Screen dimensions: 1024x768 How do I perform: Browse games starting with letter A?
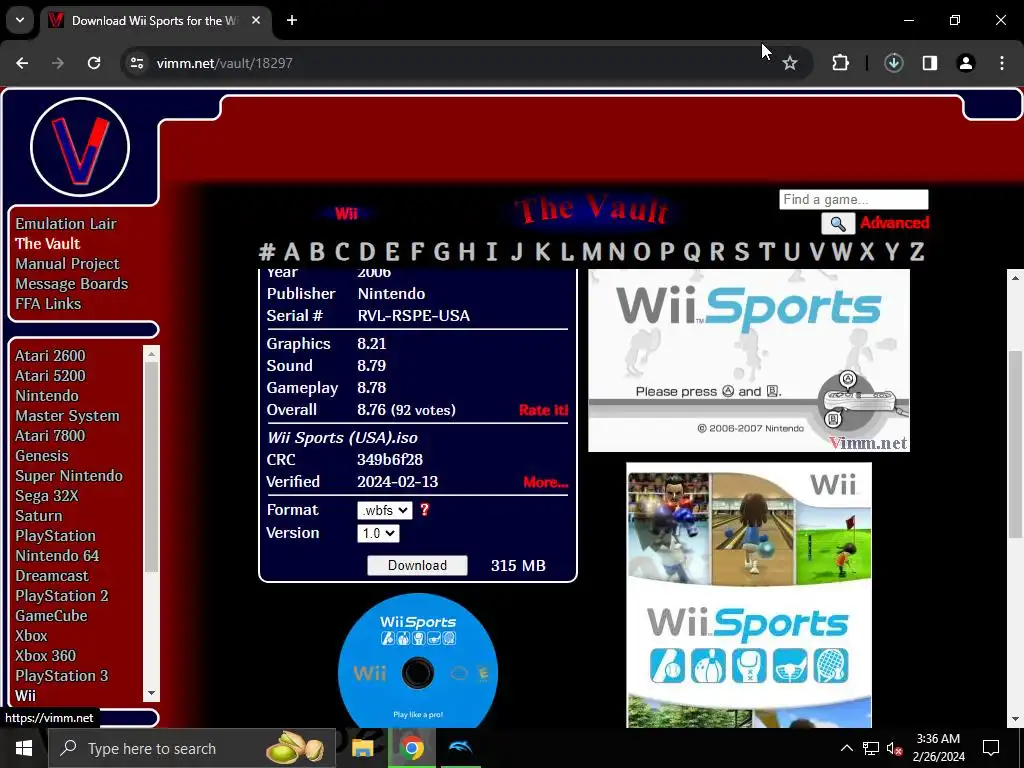point(292,251)
